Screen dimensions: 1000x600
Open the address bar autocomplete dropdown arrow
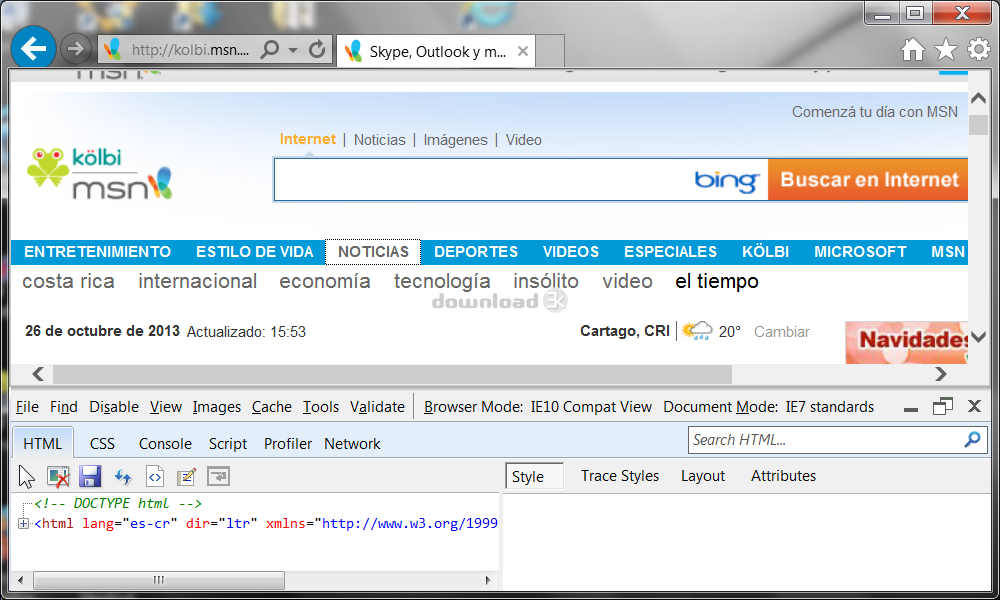[293, 50]
